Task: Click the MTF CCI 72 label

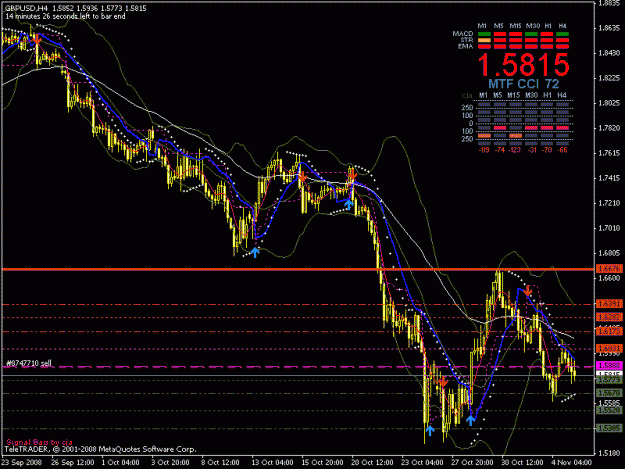Action: (523, 84)
